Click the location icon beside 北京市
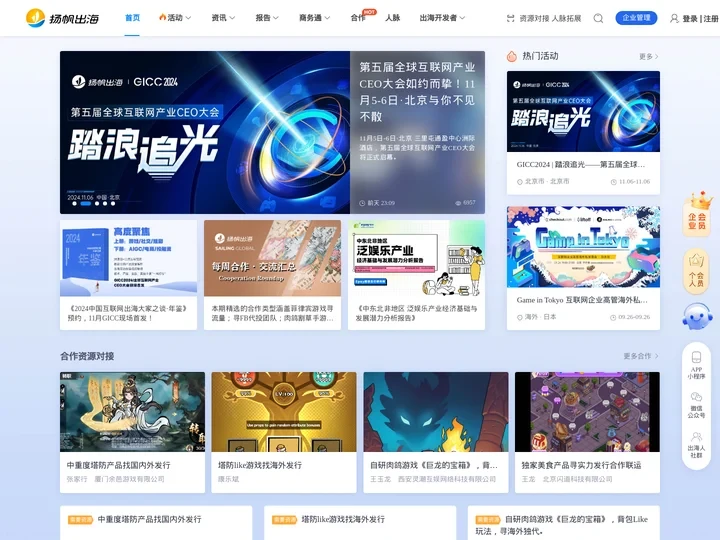Screen dimensions: 720x540 [520, 182]
